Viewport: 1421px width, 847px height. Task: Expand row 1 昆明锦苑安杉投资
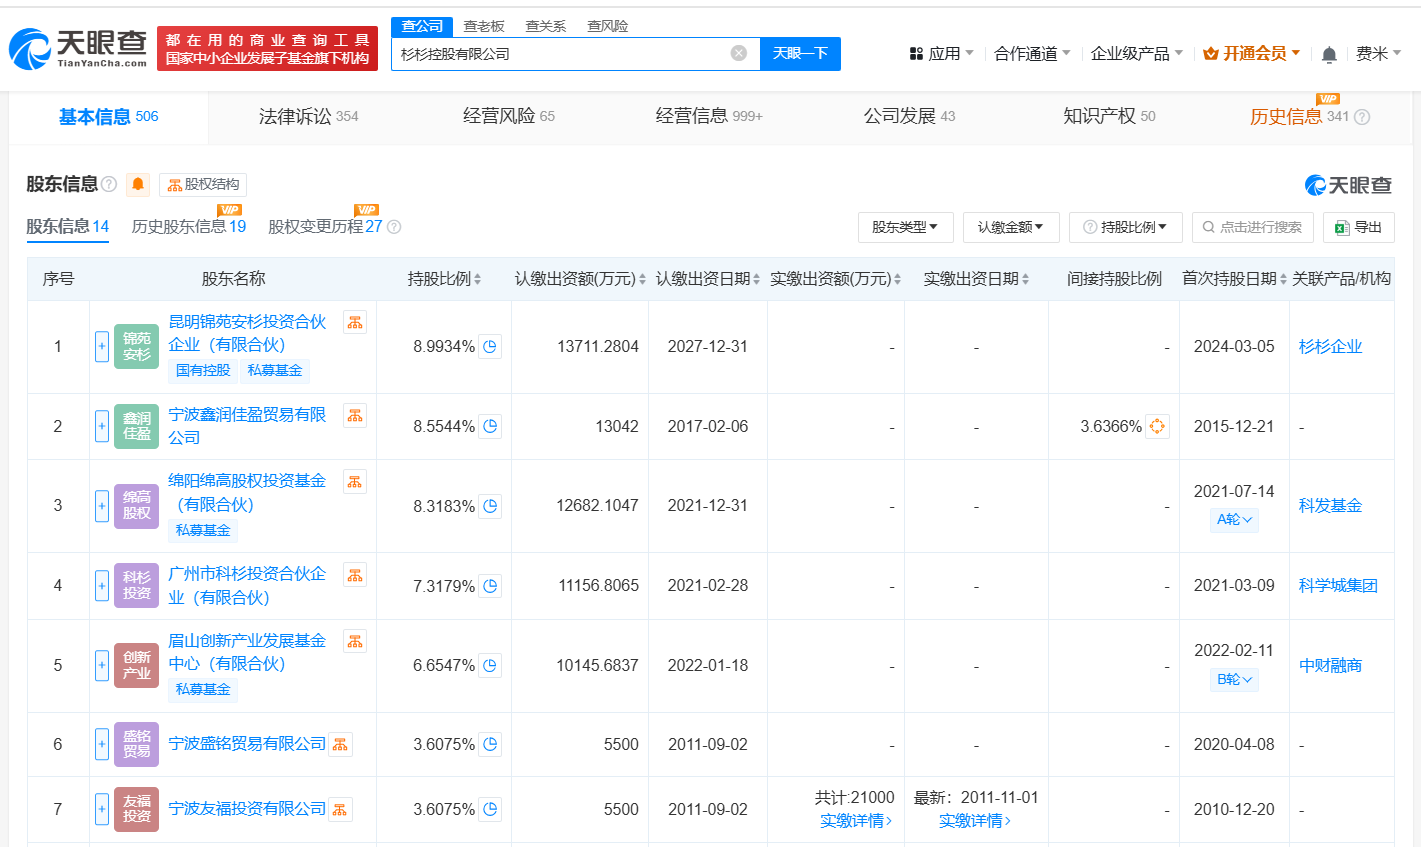click(102, 347)
